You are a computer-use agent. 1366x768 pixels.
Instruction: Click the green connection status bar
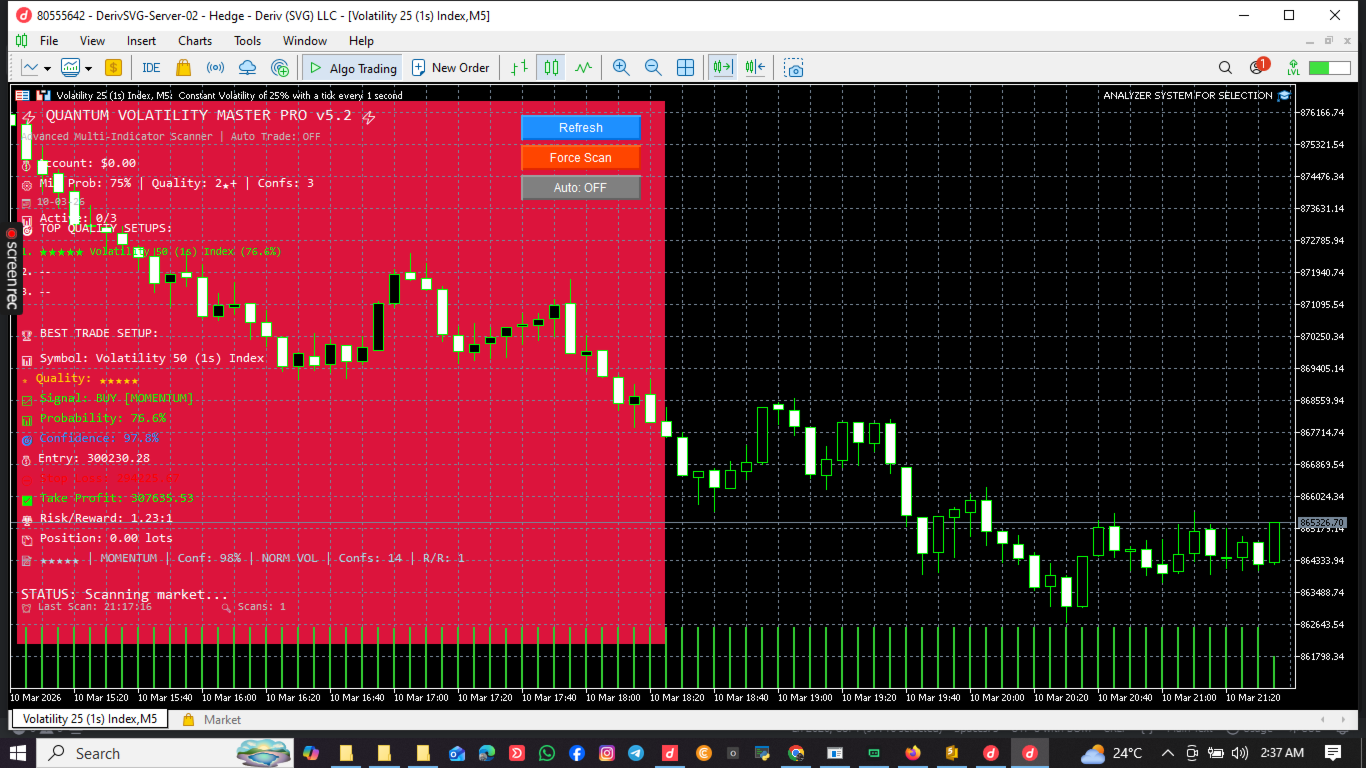[1330, 68]
